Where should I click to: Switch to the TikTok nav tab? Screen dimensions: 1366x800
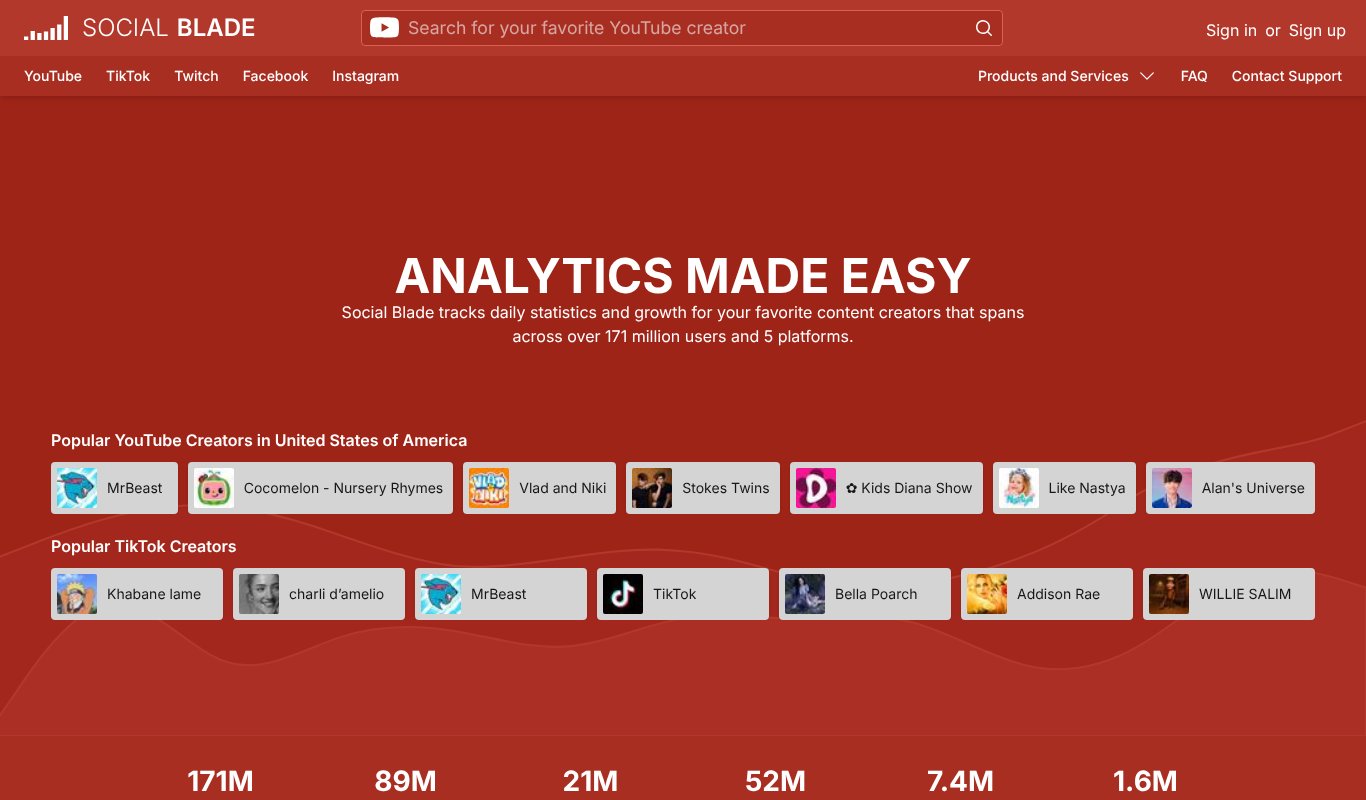click(128, 76)
